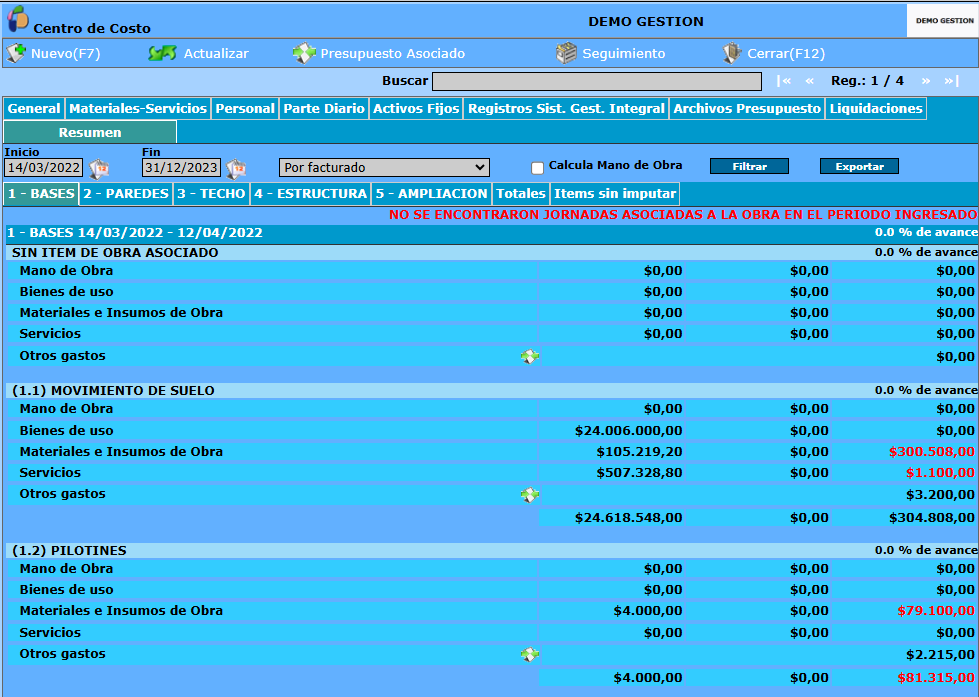The height and width of the screenshot is (697, 979).
Task: Open calendar picker for Inicio date
Action: pyautogui.click(x=99, y=168)
